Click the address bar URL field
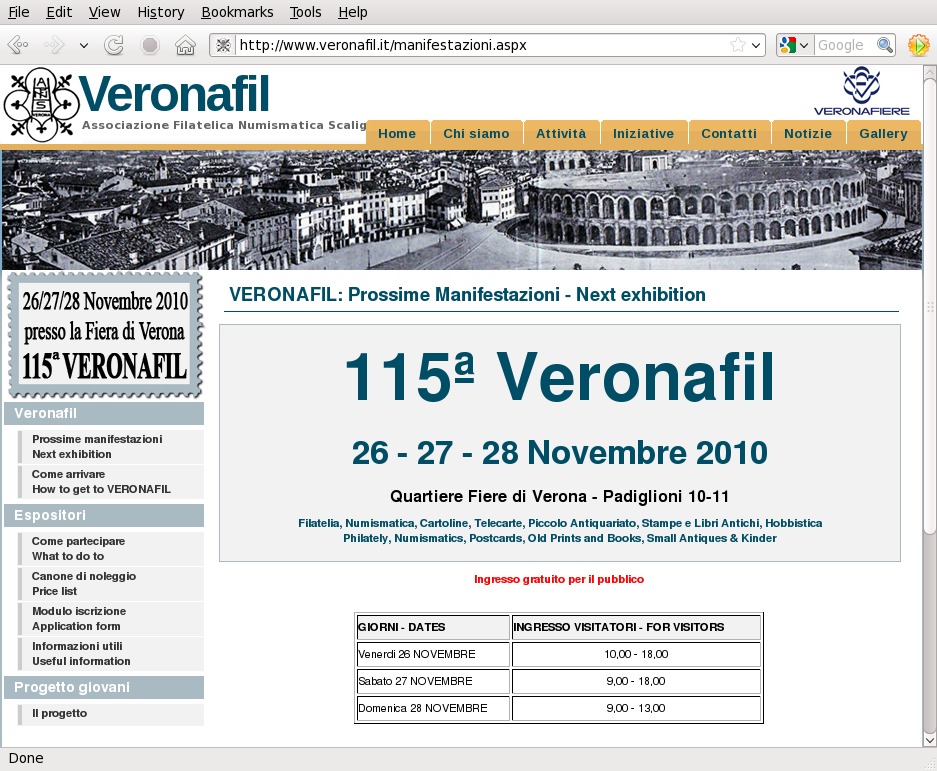937x771 pixels. [x=483, y=45]
